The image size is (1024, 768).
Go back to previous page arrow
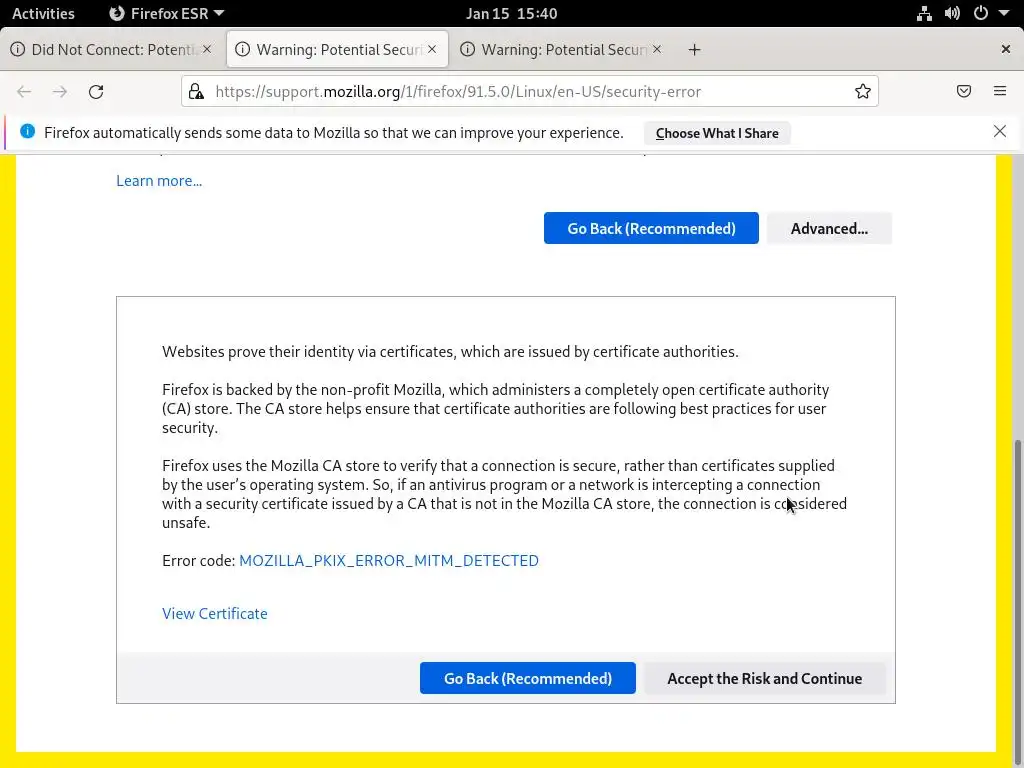(x=24, y=91)
